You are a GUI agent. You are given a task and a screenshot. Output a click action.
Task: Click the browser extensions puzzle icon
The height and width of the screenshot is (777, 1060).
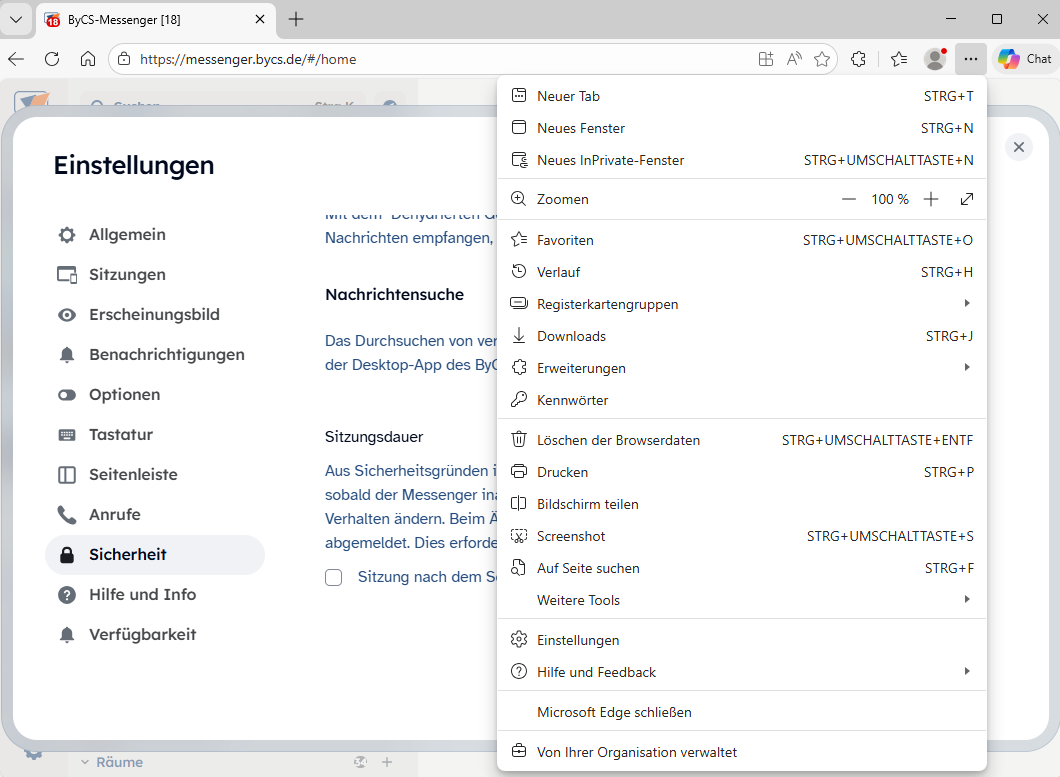(x=858, y=59)
